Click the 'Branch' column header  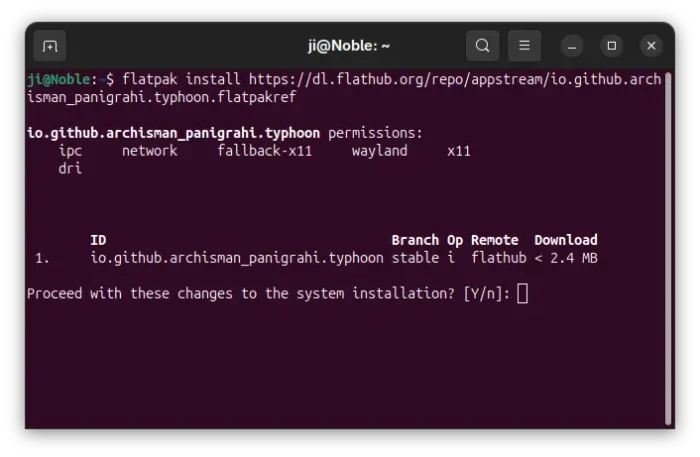(415, 240)
